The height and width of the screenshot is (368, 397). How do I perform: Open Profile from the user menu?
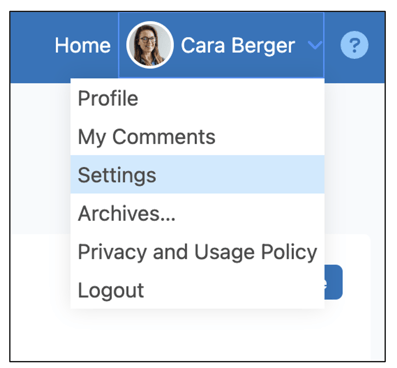[197, 98]
